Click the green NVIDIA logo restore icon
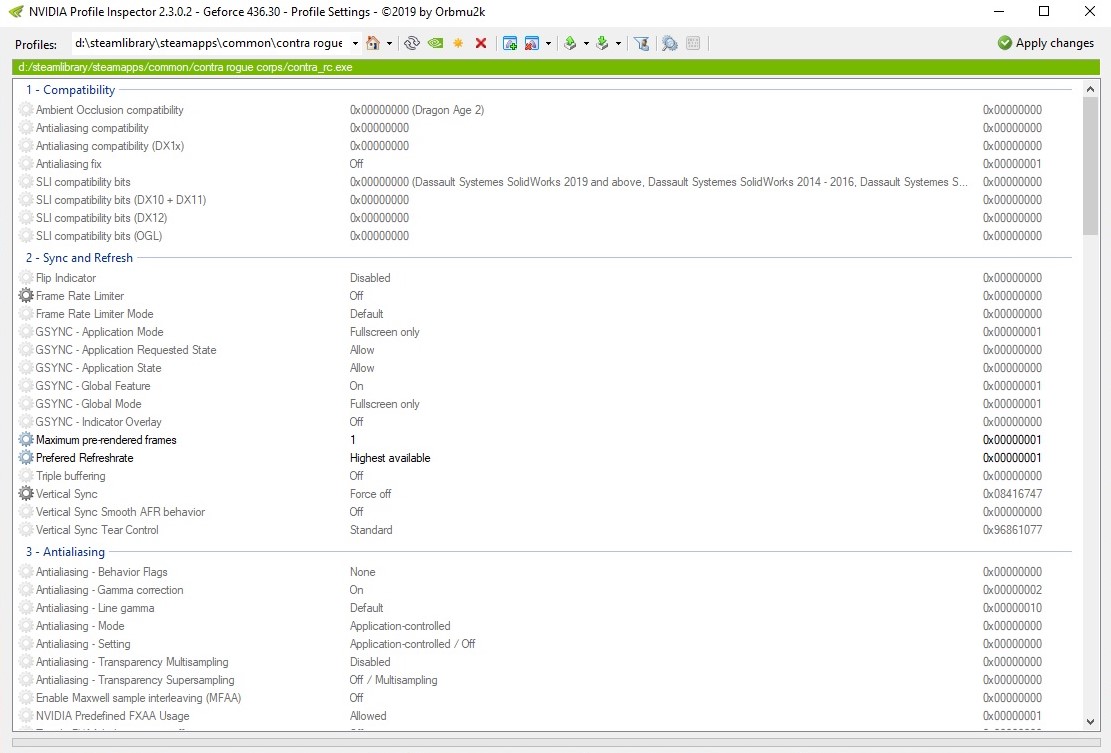Screen dimensions: 1111x753 coord(435,43)
